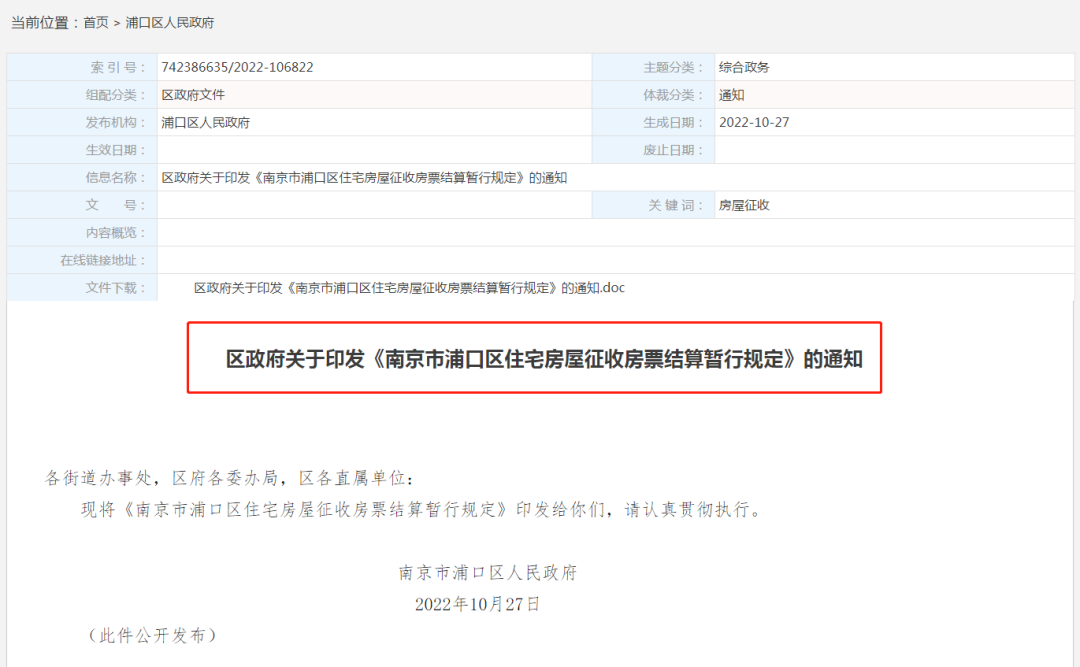This screenshot has height=667, width=1080.
Task: Click 通知 genre category value
Action: [x=732, y=95]
